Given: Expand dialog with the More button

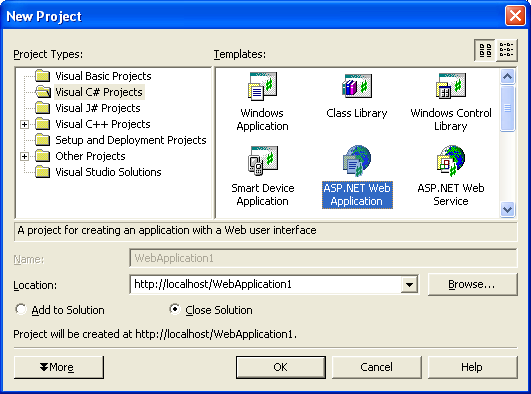Looking at the screenshot, I should (59, 367).
